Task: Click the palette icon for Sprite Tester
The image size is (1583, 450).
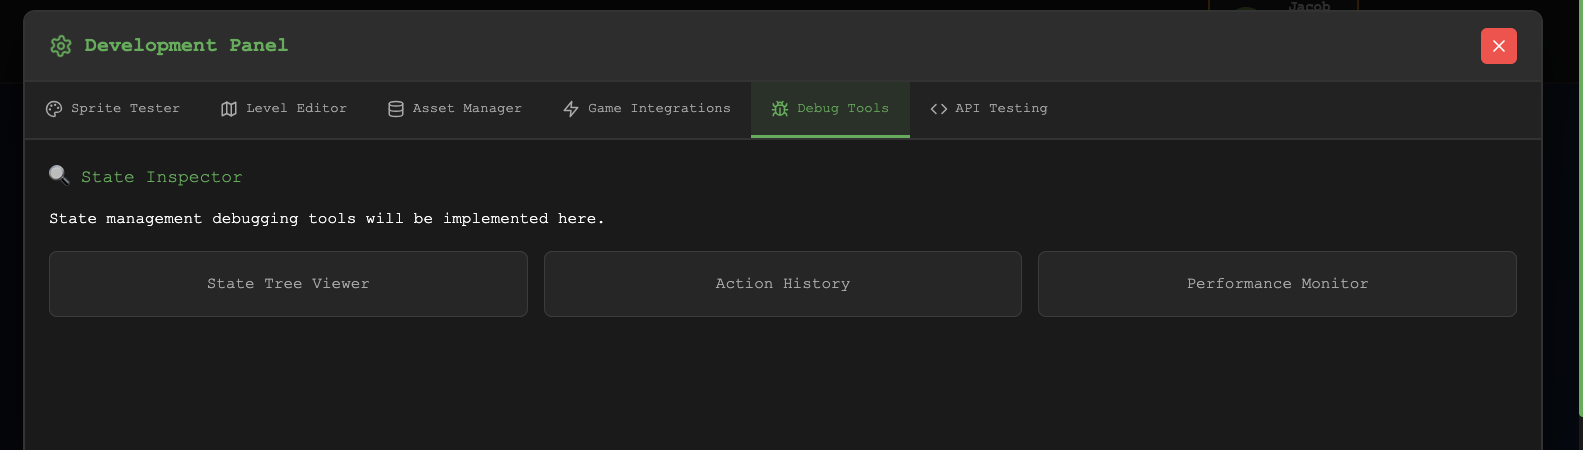Action: 54,109
